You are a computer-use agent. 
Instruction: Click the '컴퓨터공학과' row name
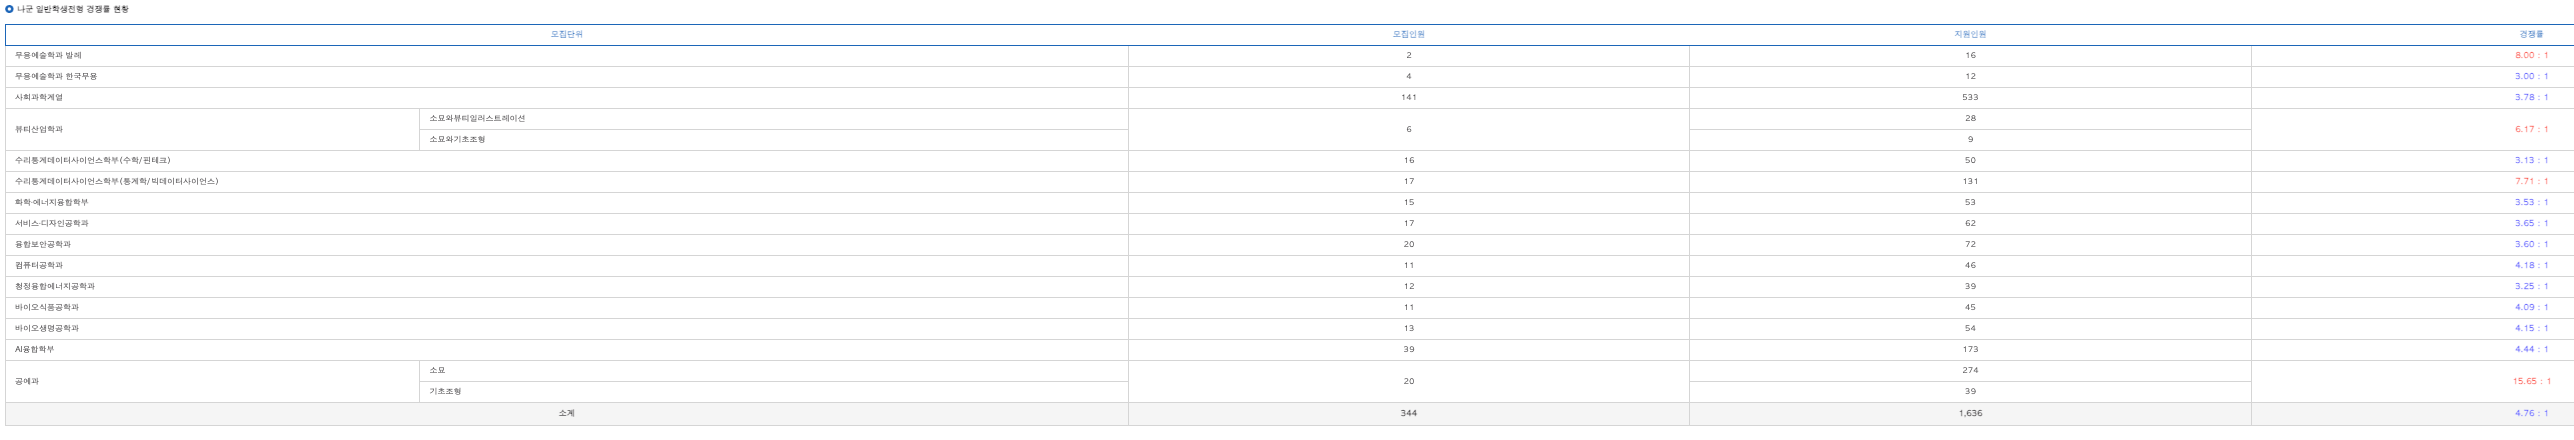coord(39,265)
